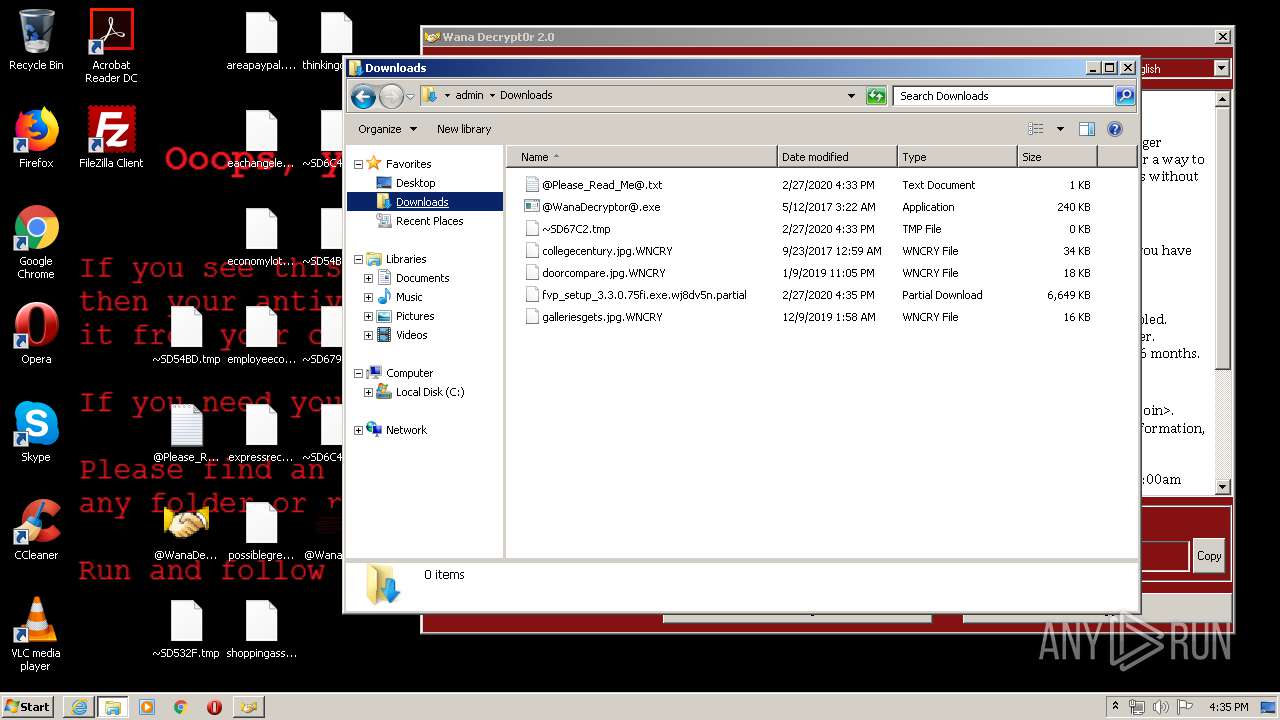Click the Opera icon in the taskbar

214,707
